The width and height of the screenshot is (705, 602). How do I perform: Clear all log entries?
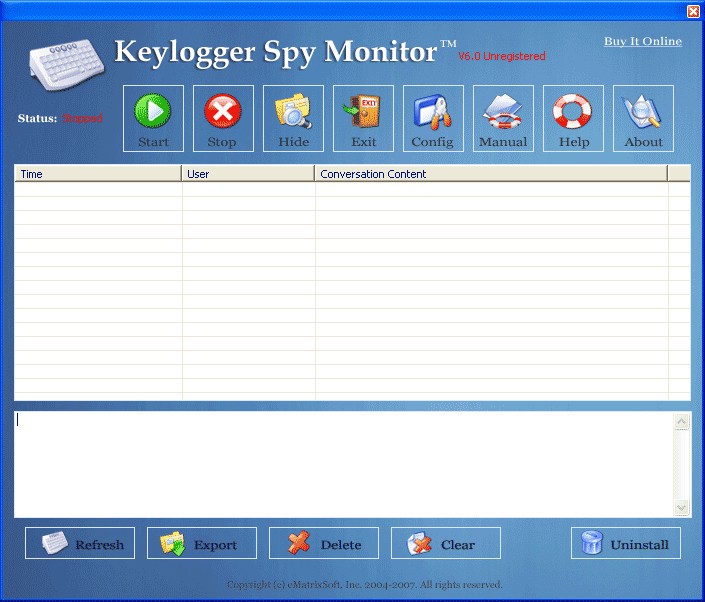[446, 543]
